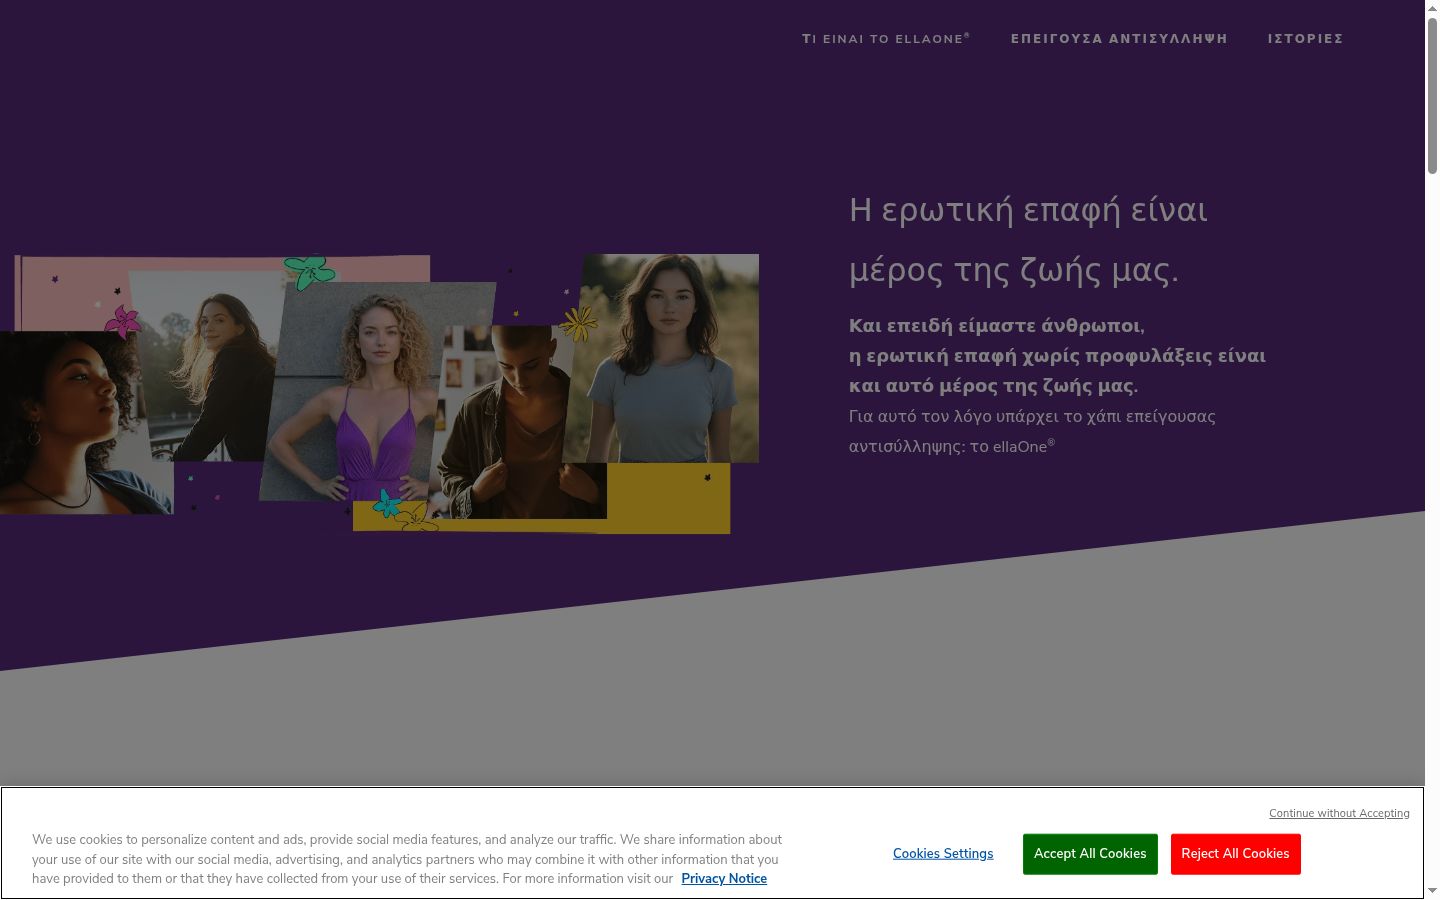Click the scrollbar up arrow

coord(1432,8)
